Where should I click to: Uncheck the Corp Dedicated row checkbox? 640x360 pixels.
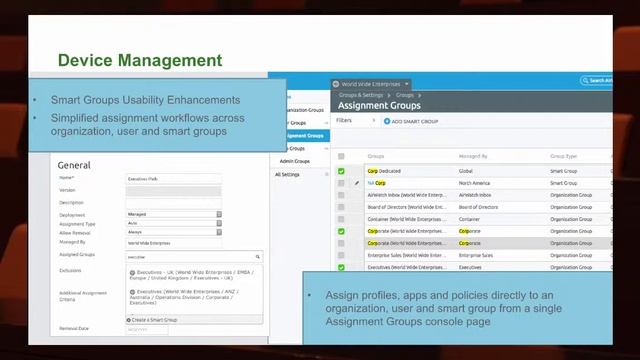tap(341, 171)
